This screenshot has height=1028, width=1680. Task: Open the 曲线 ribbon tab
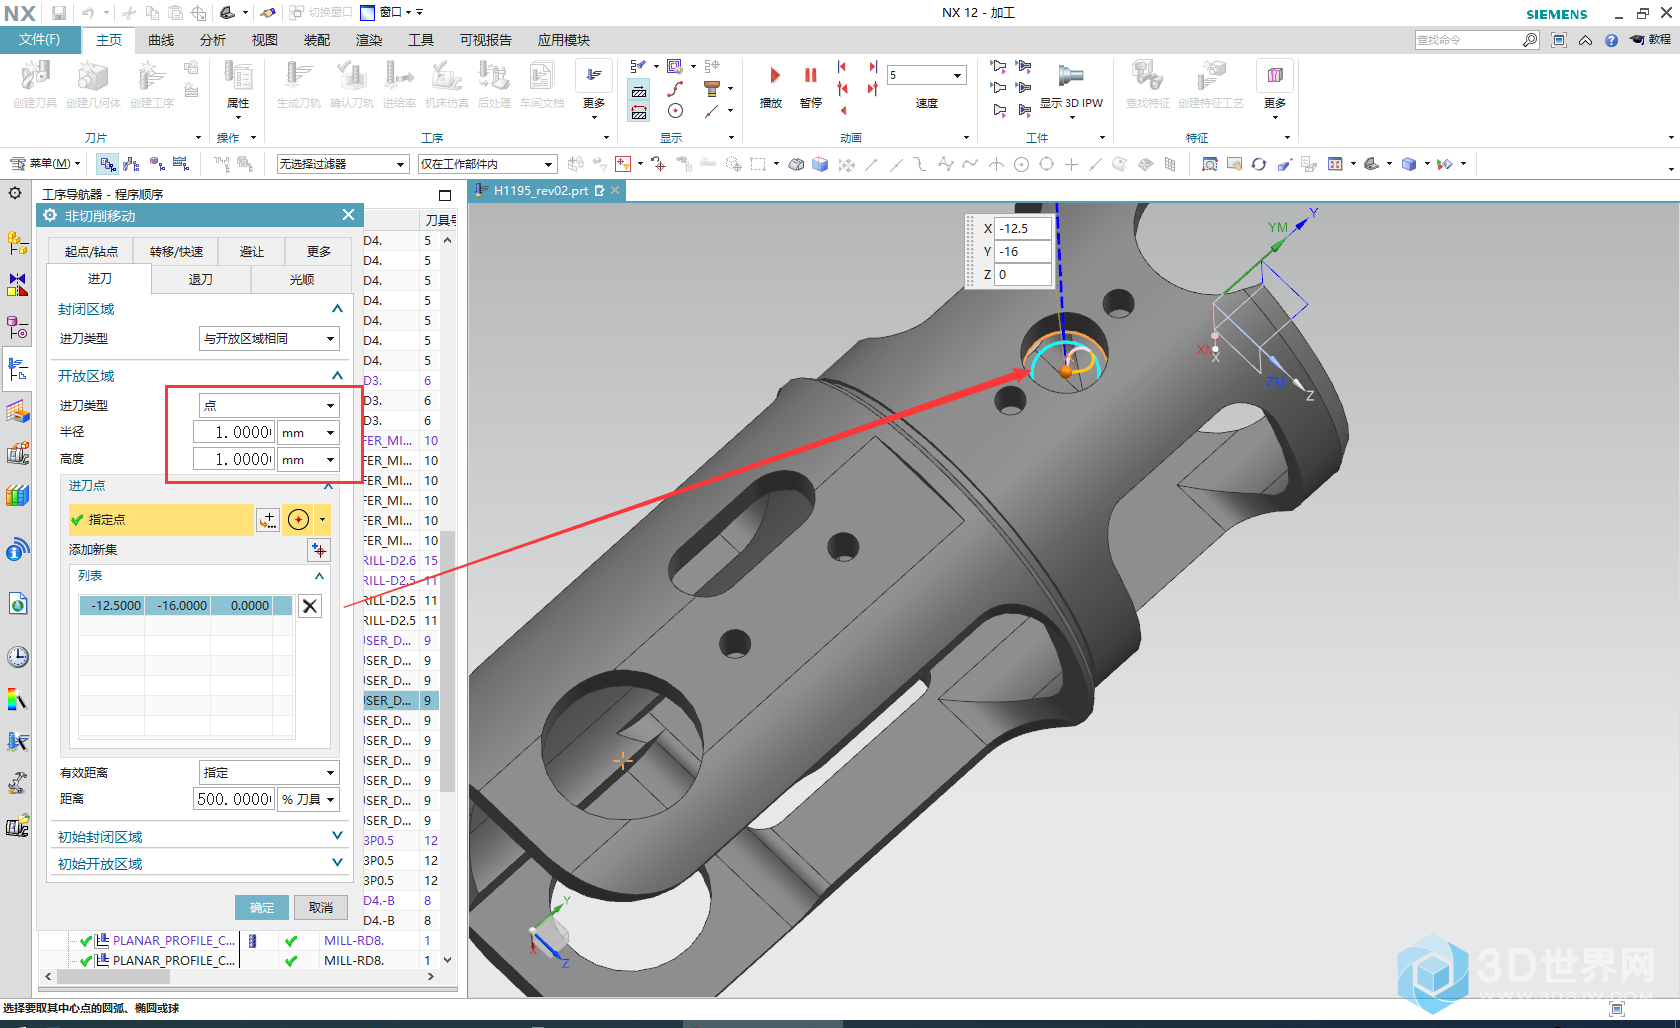pos(161,40)
